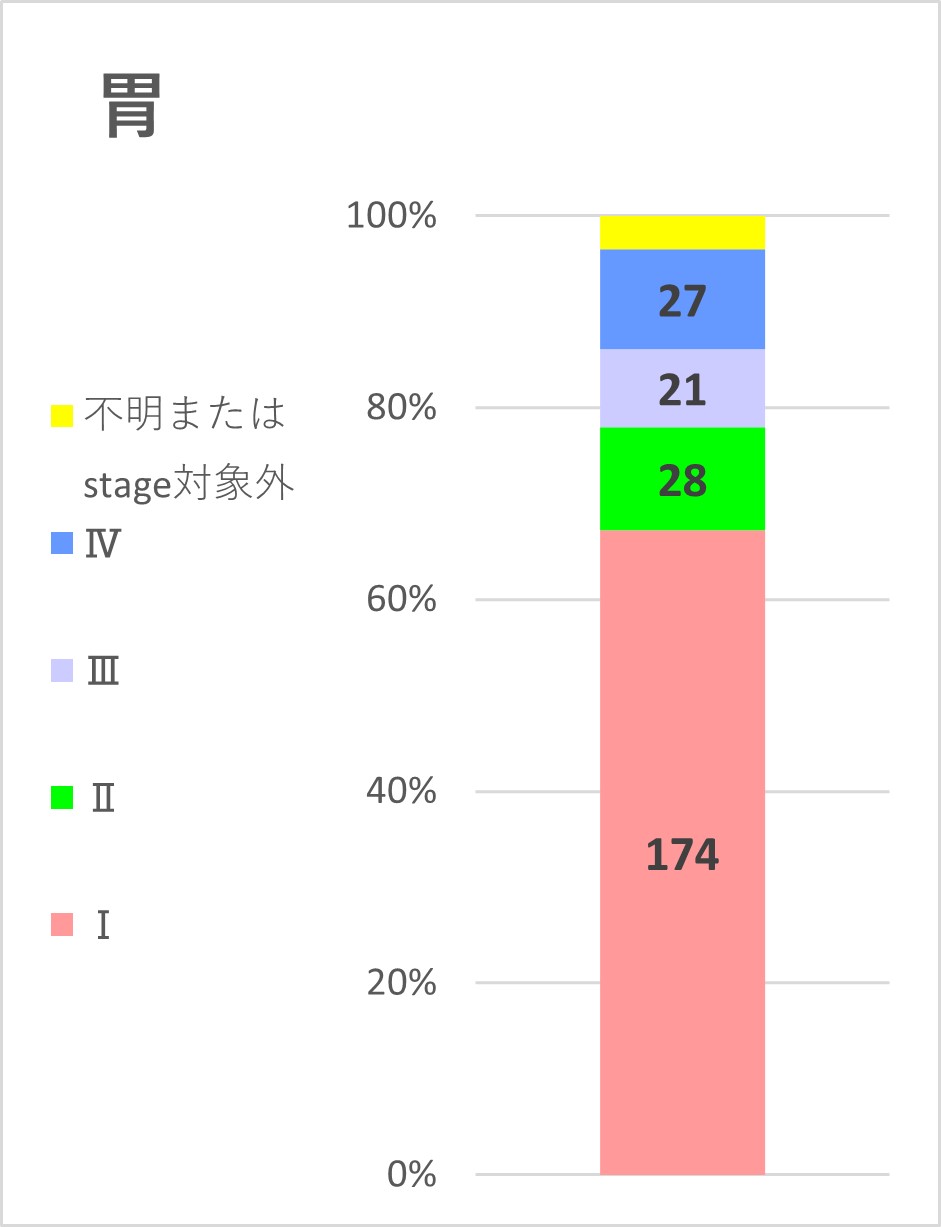Click the pink bar segment labeled 174
The image size is (941, 1227).
tap(682, 852)
